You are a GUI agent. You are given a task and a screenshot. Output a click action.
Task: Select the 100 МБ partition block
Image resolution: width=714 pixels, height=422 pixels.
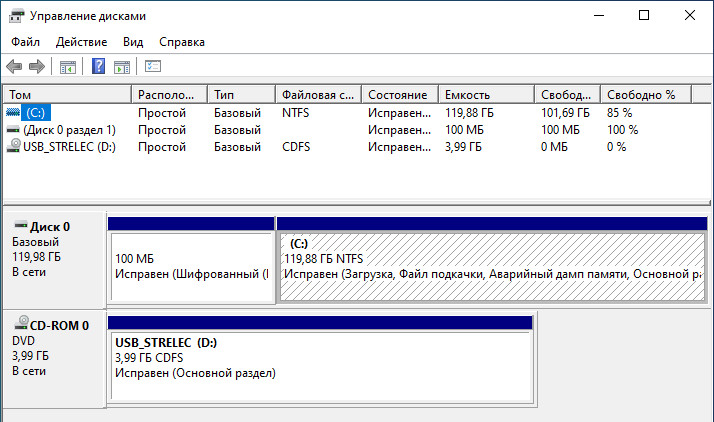point(191,267)
